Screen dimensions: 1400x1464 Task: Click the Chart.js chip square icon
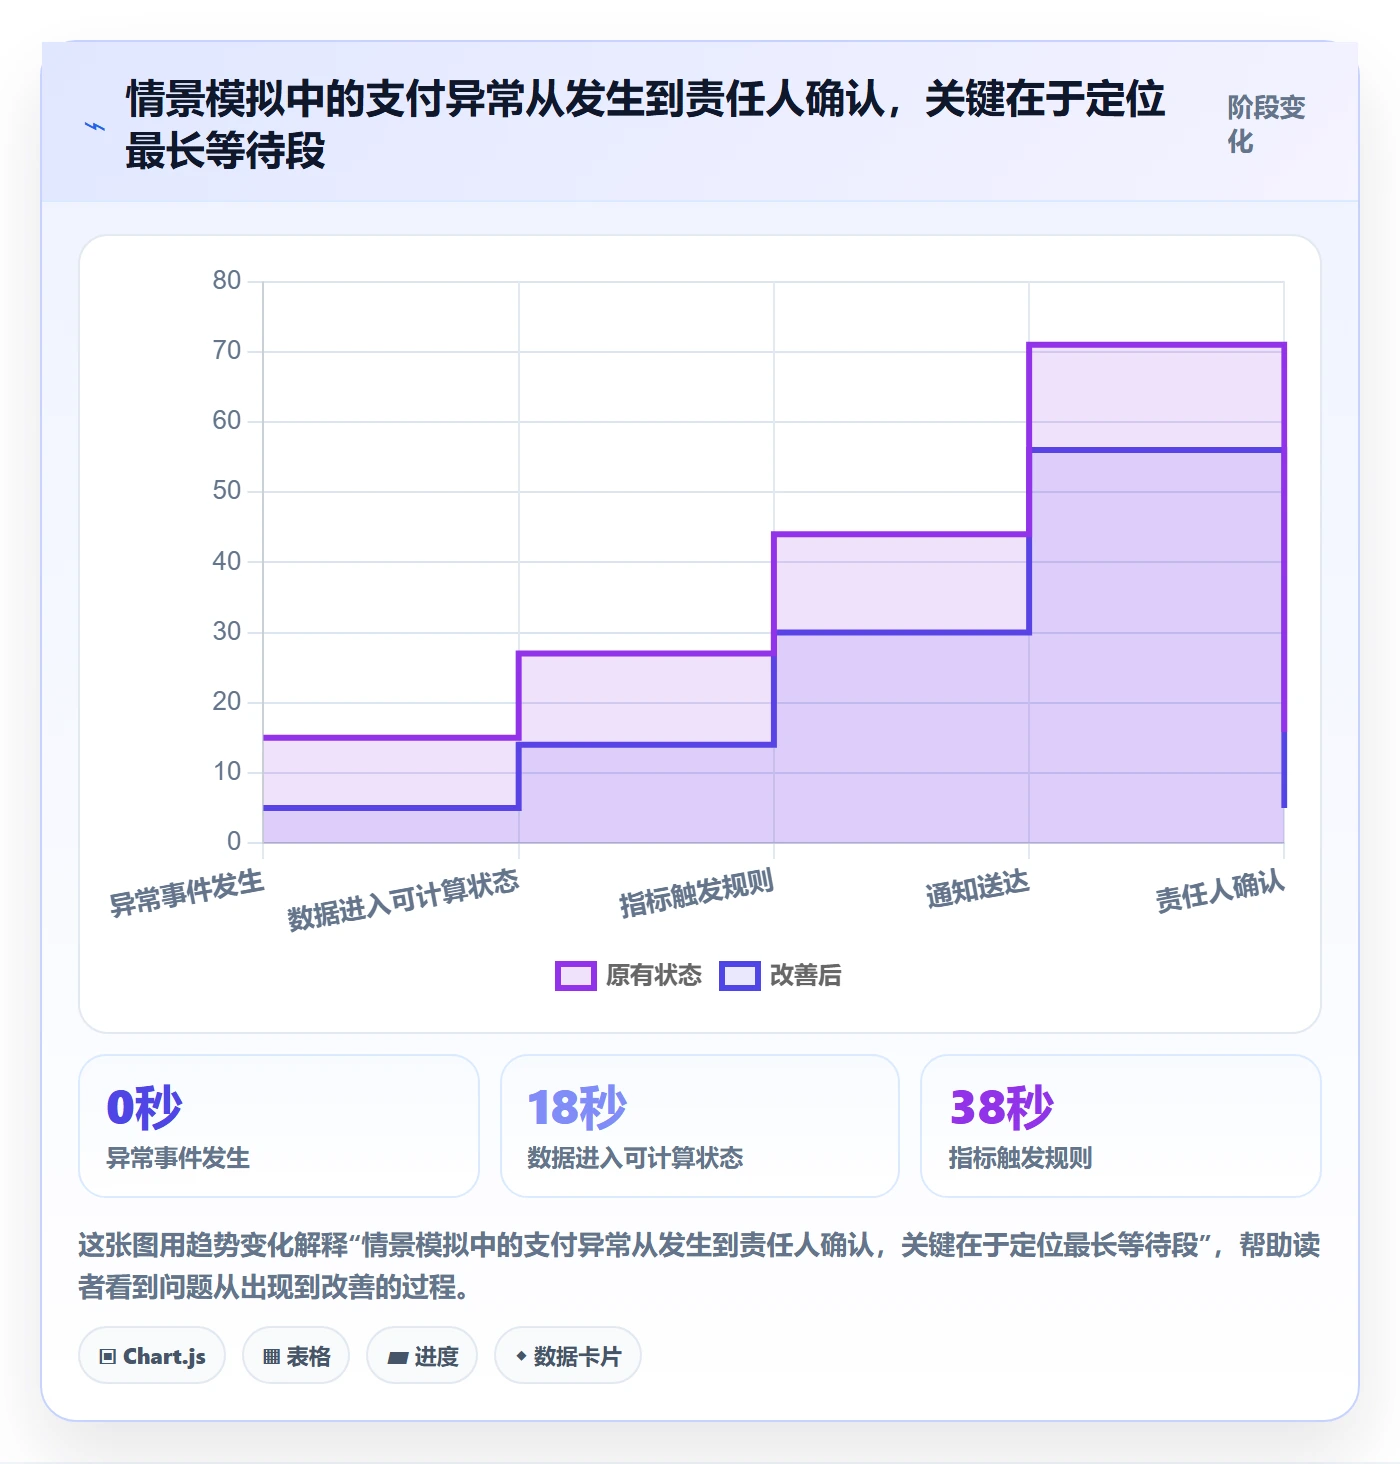coord(108,1357)
